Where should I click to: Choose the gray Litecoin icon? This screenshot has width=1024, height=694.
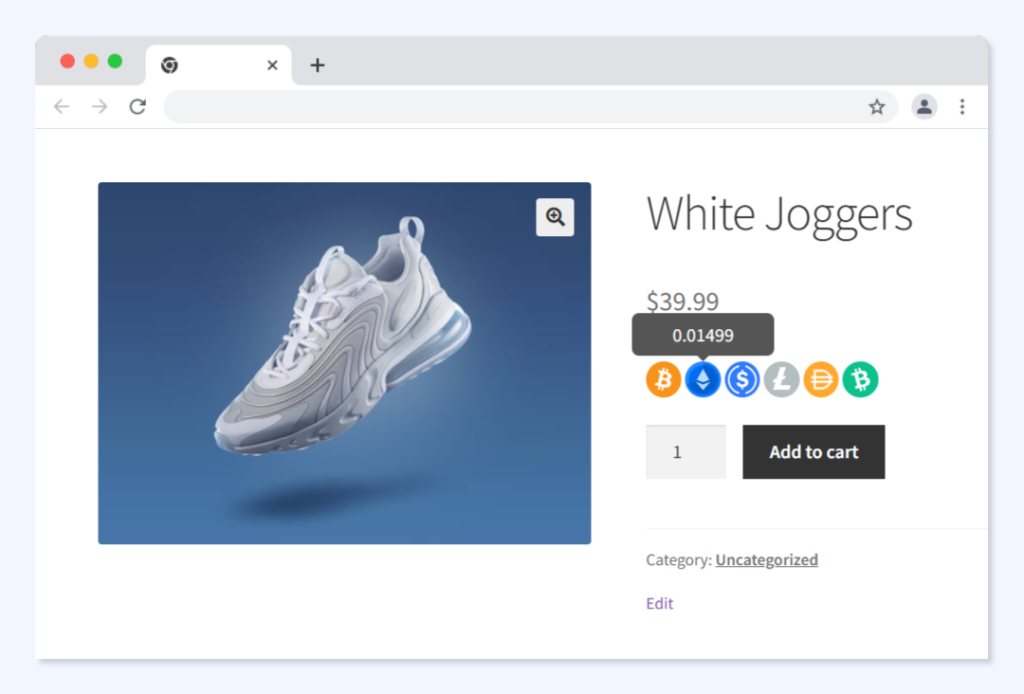coord(781,380)
